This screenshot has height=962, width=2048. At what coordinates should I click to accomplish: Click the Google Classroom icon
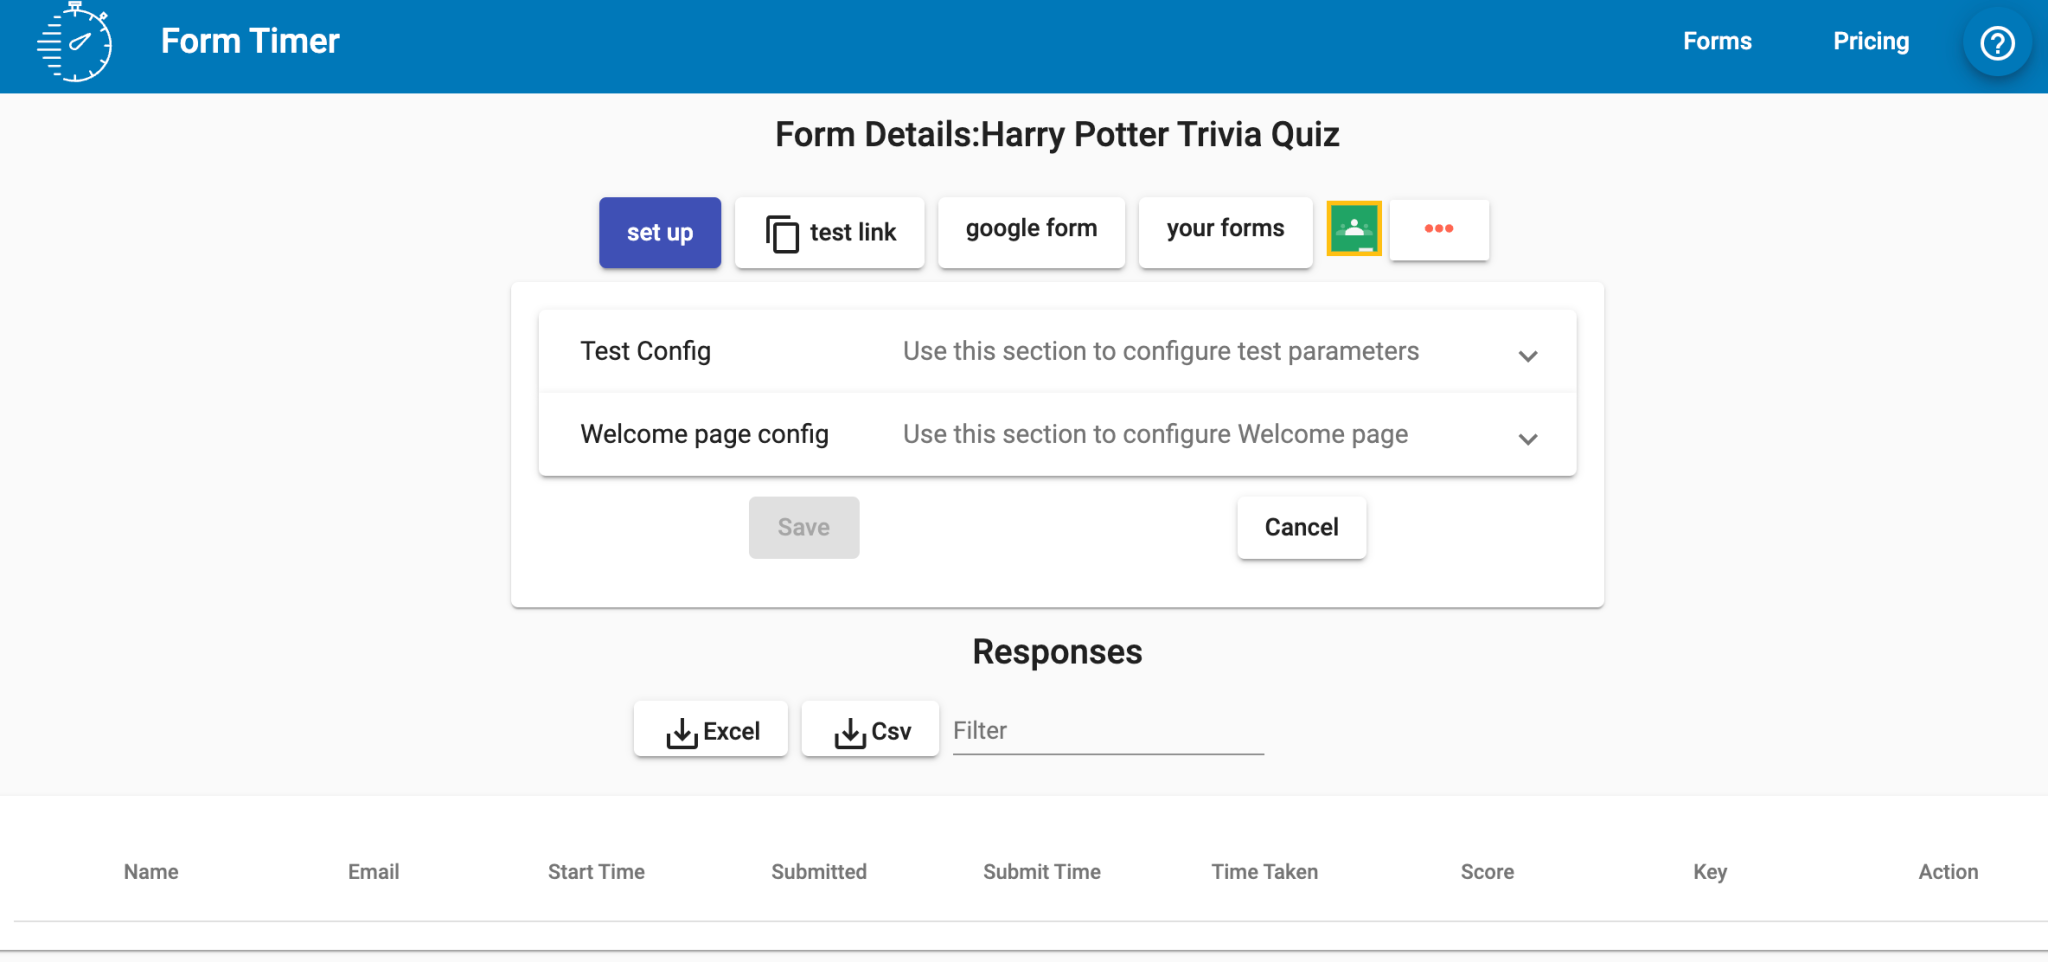point(1354,229)
